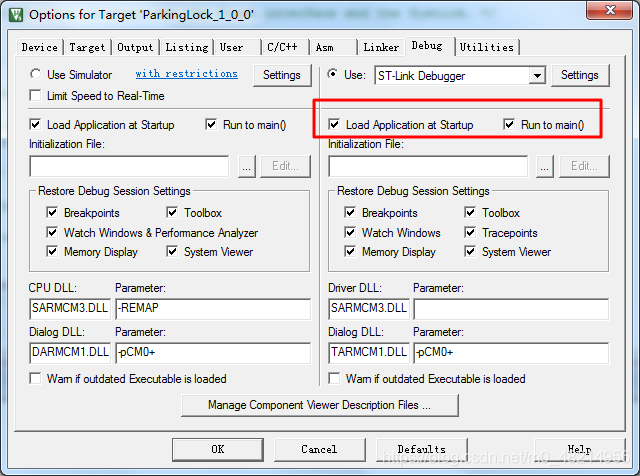Open ST-Link Debugger Settings button
The height and width of the screenshot is (476, 640).
pos(580,75)
